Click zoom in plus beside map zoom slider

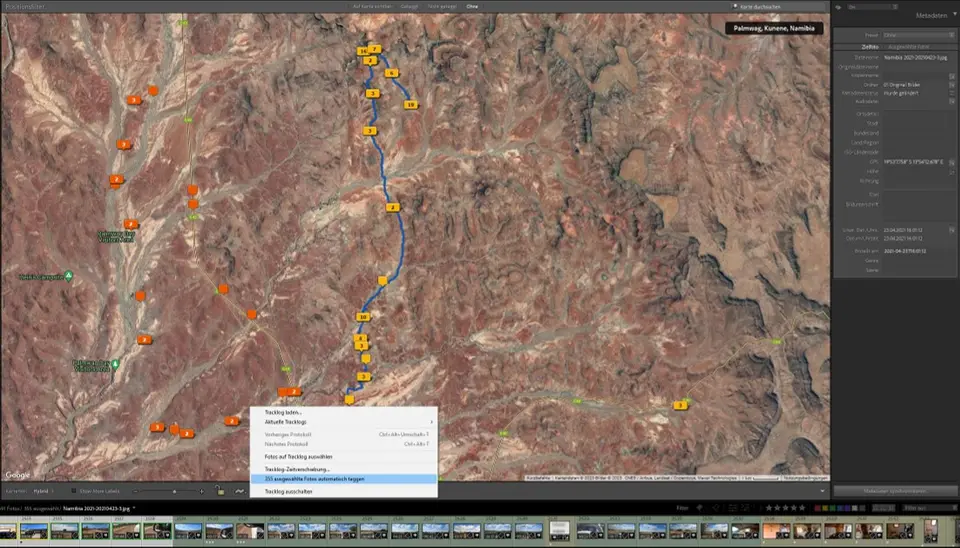tap(201, 491)
